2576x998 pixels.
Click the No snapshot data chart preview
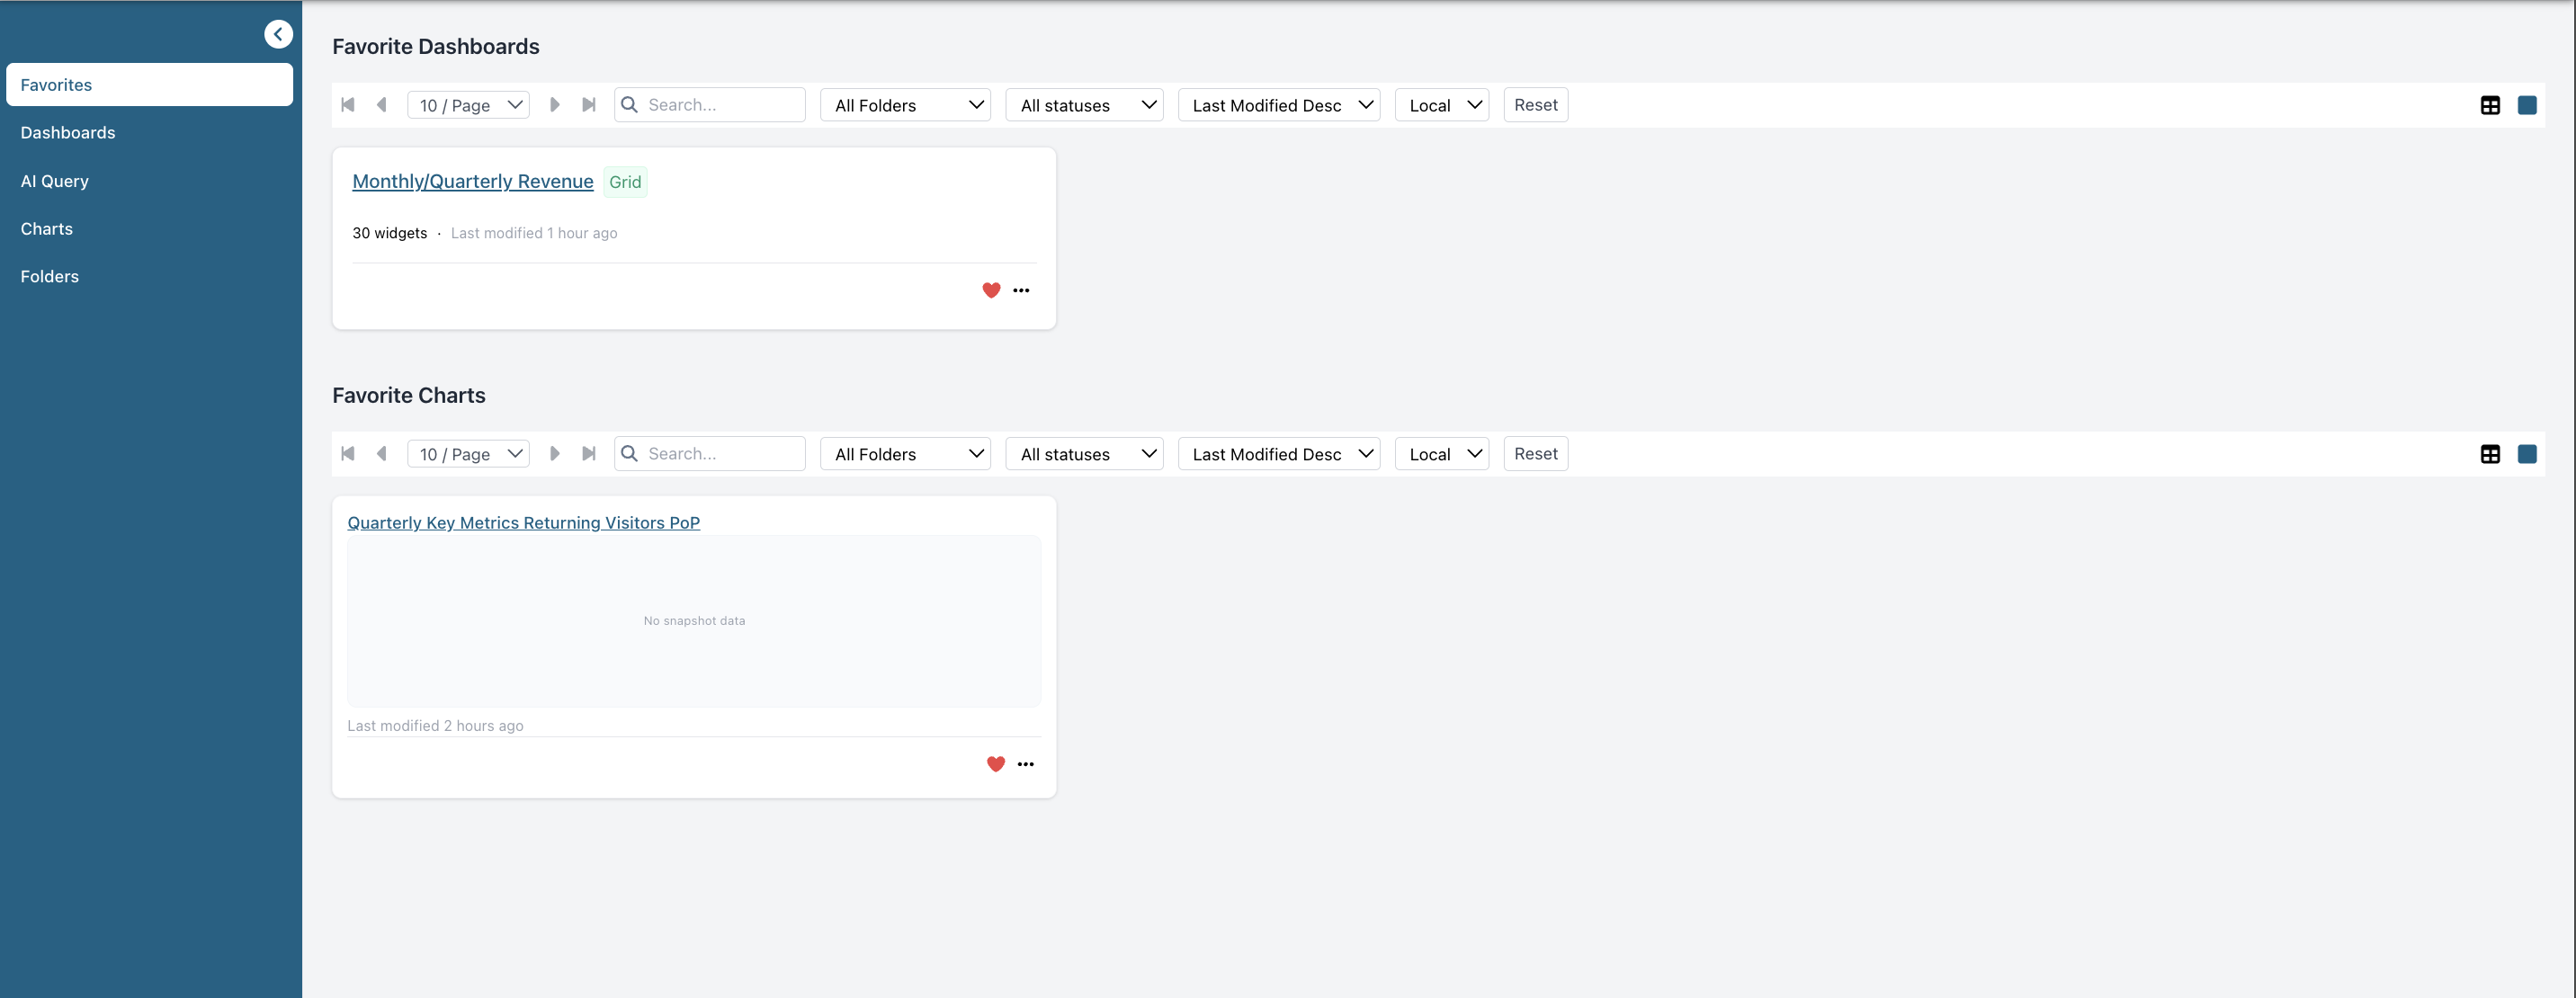(x=694, y=621)
